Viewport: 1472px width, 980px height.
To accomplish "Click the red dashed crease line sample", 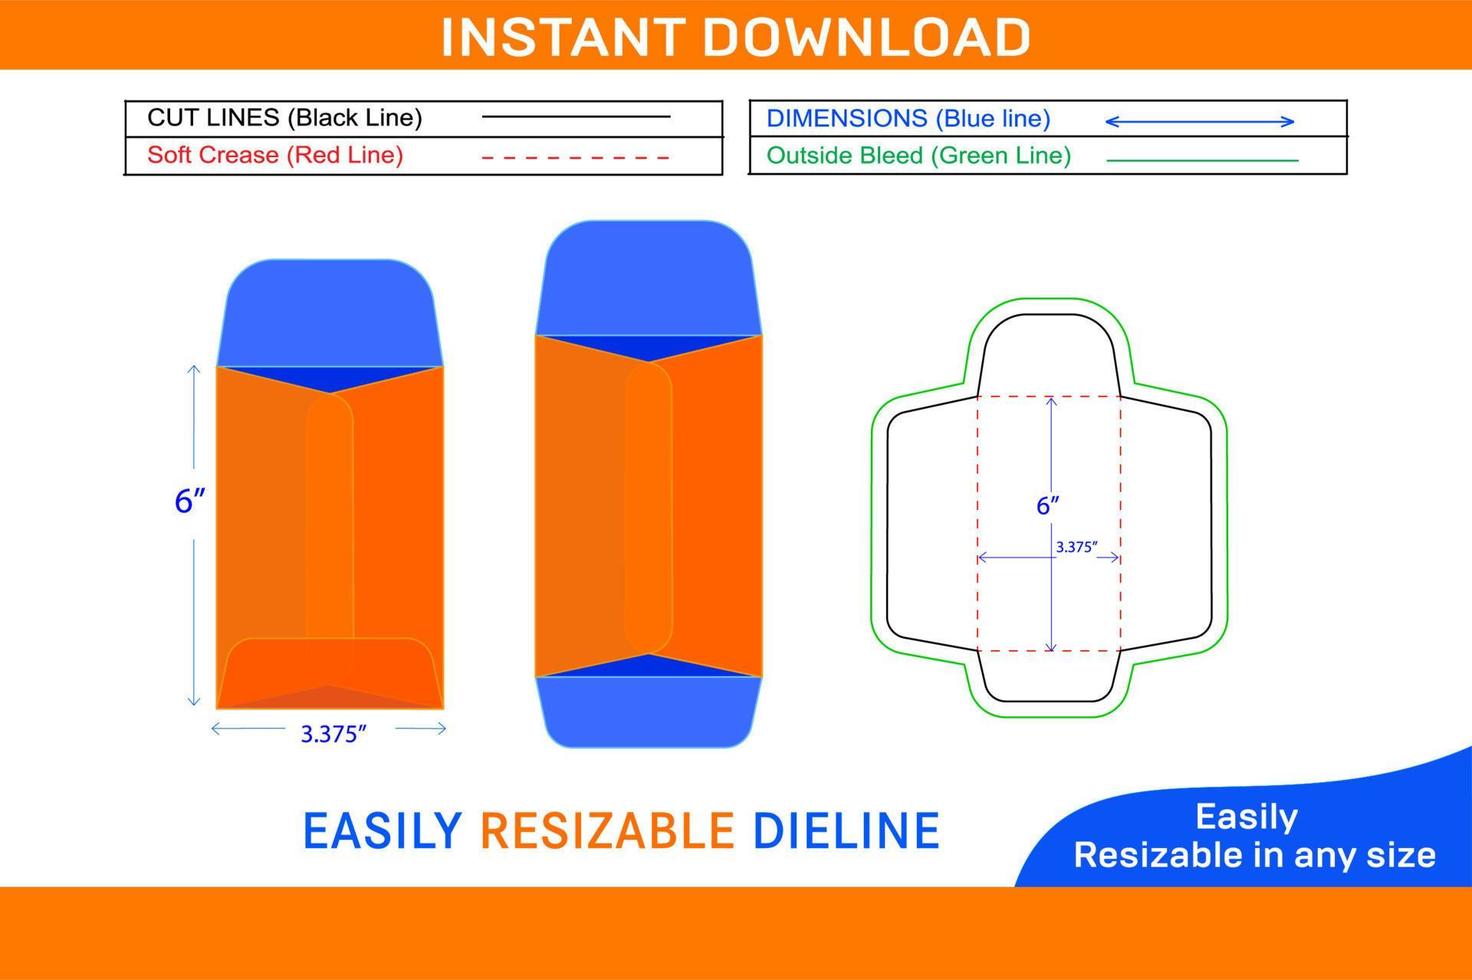I will [576, 158].
